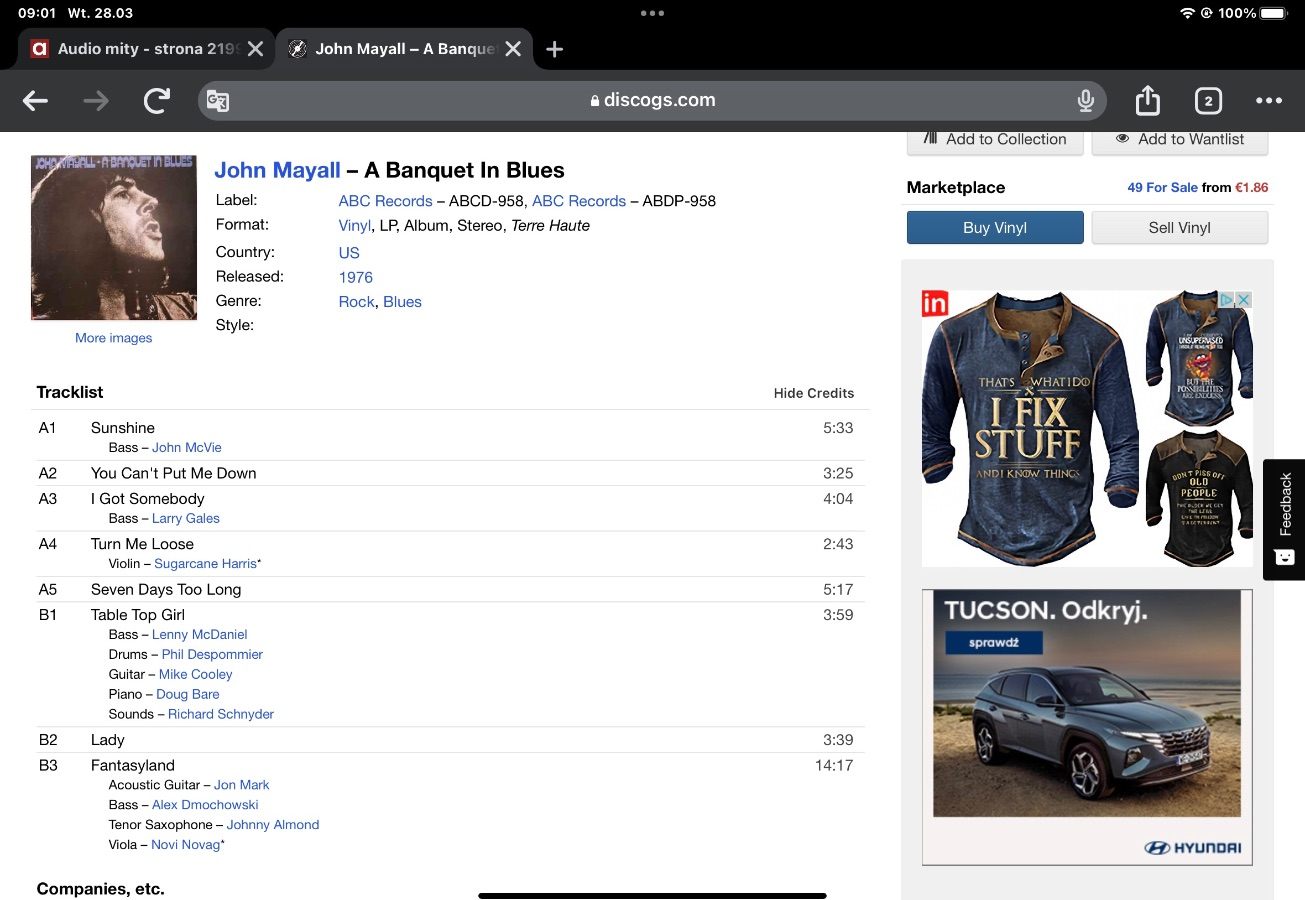Click the More images link
The width and height of the screenshot is (1305, 900).
point(114,338)
